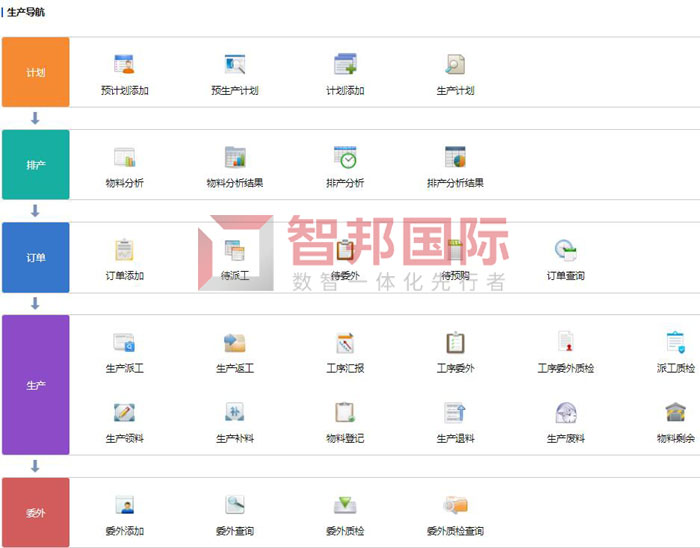
Task: Open the red 委外 stage block
Action: click(x=35, y=512)
